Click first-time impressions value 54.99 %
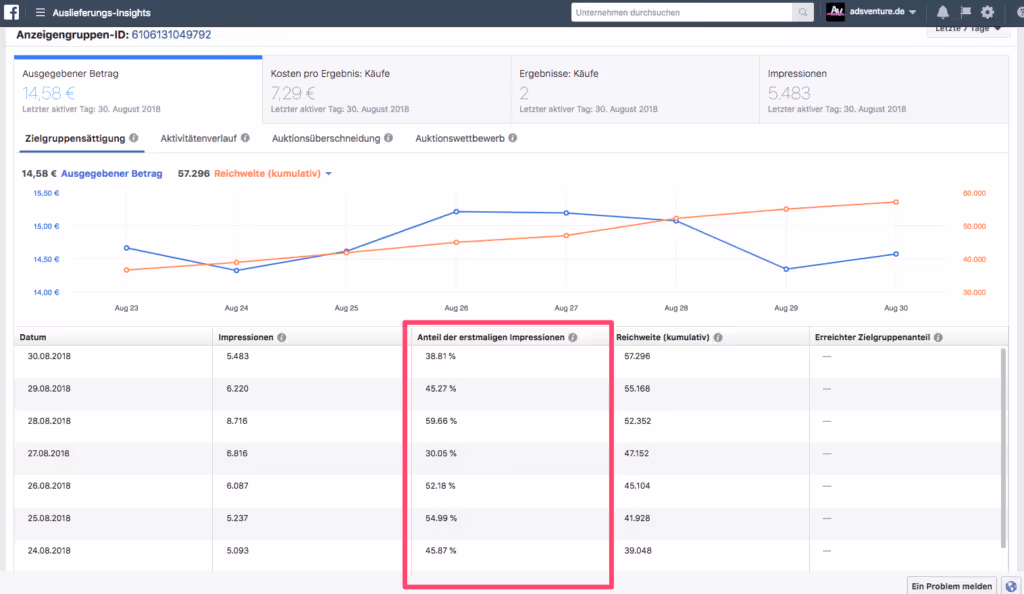 [x=441, y=518]
